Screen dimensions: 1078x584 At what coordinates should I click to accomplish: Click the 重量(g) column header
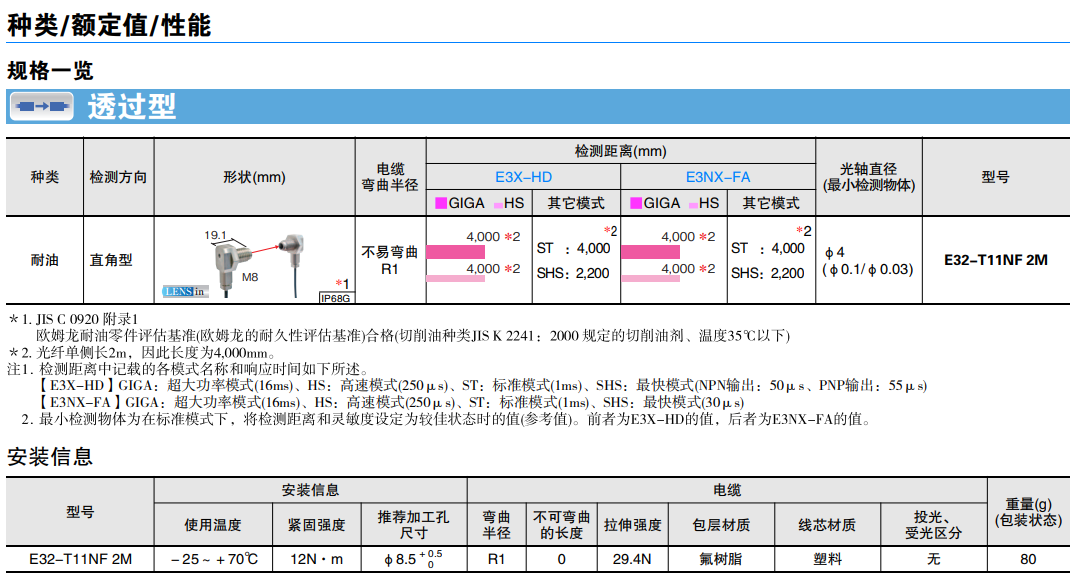tap(1028, 512)
